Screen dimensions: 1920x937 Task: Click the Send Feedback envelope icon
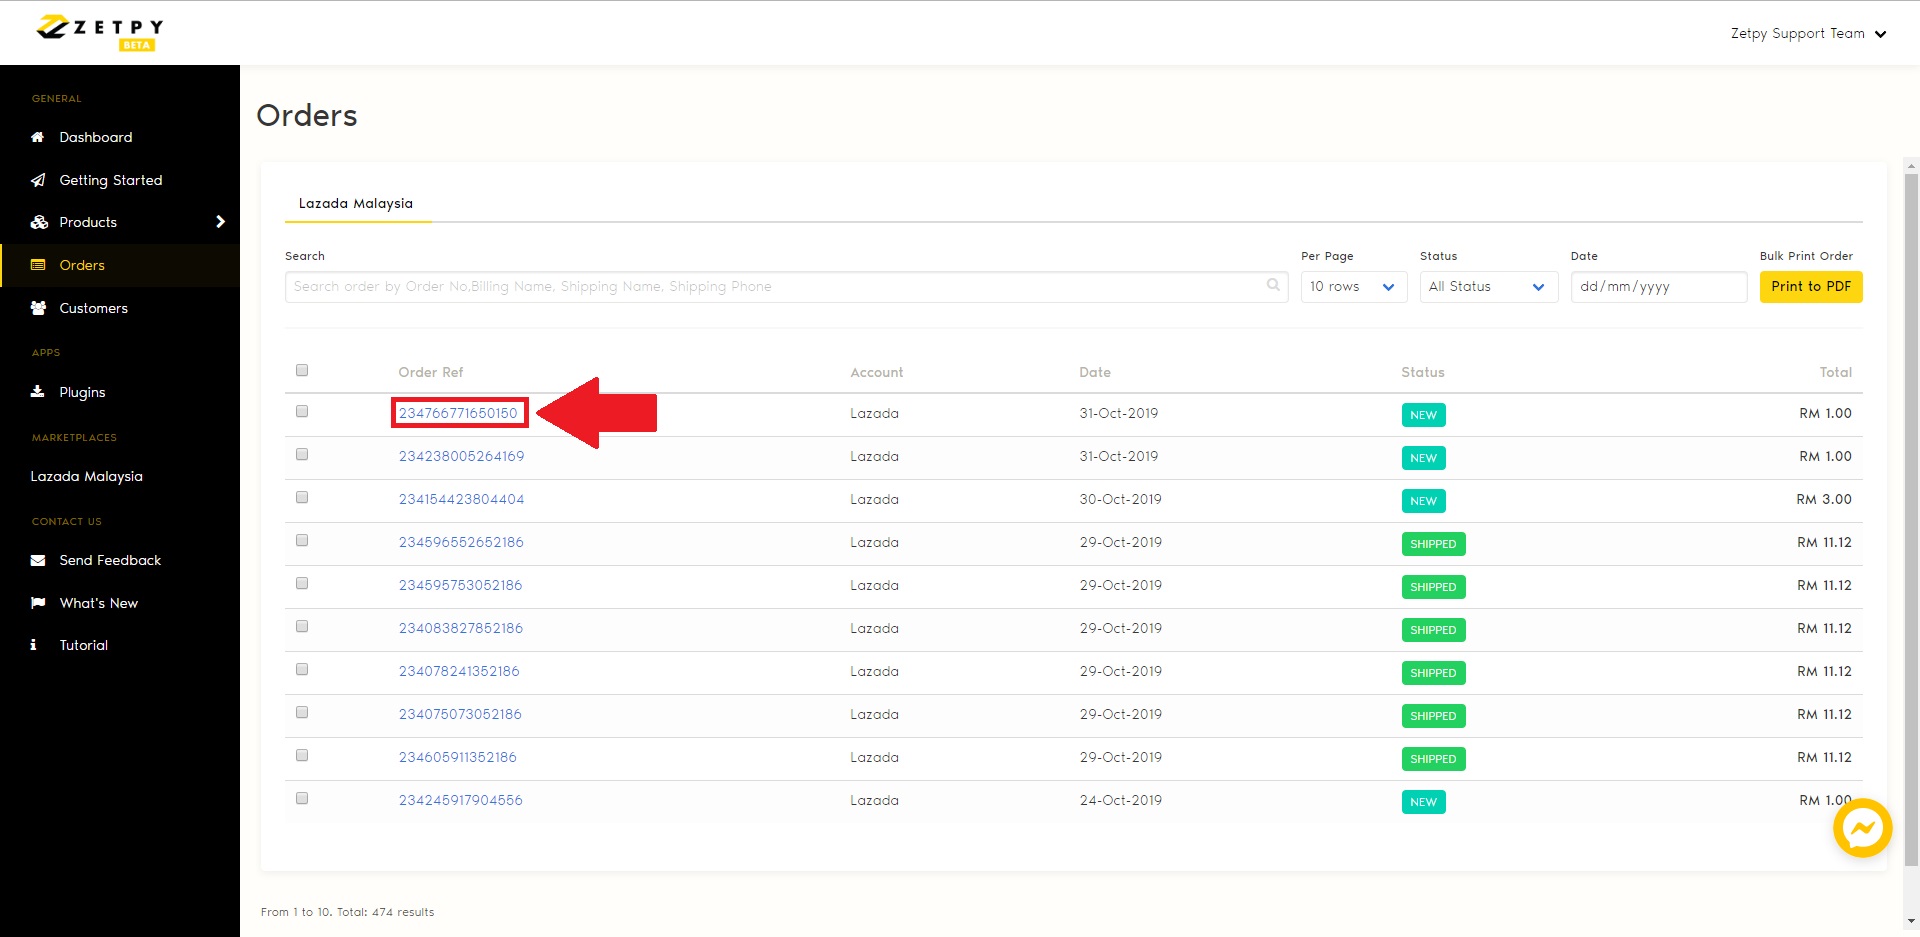(38, 560)
